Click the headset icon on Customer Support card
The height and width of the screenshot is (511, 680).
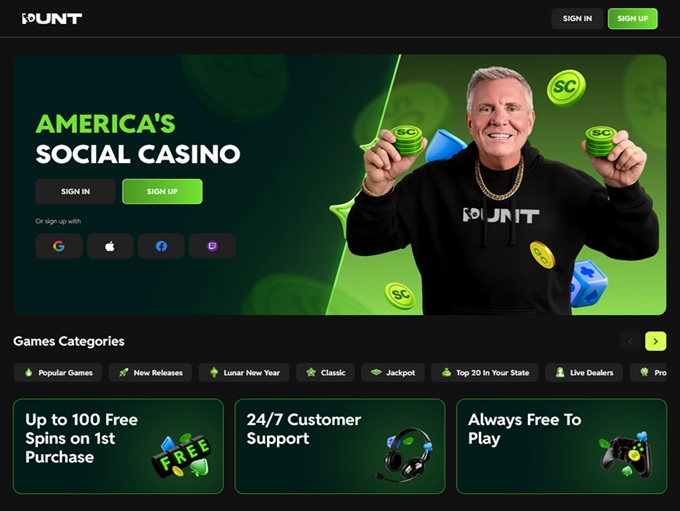(x=403, y=455)
